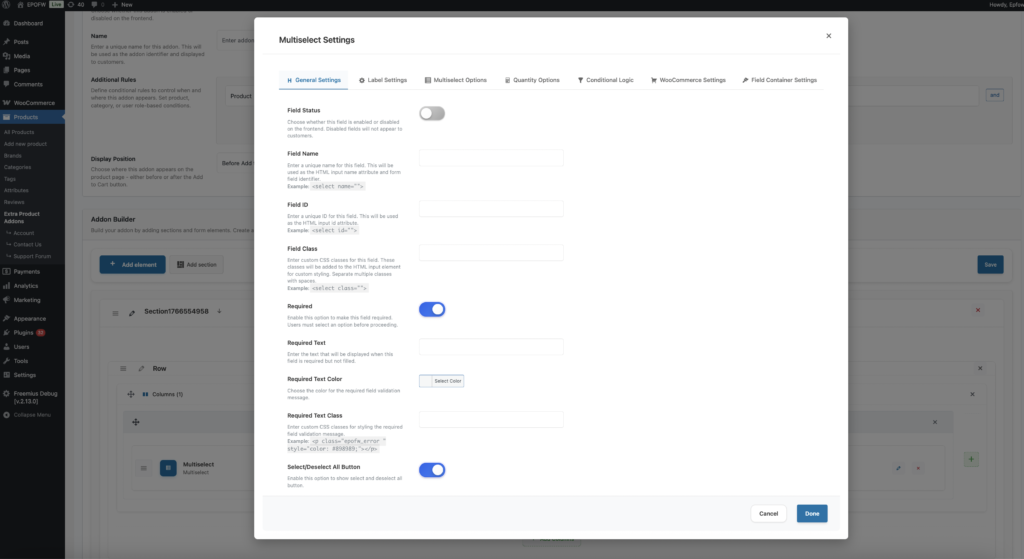Open the Analytics sidebar menu
The width and height of the screenshot is (1024, 559).
26,286
